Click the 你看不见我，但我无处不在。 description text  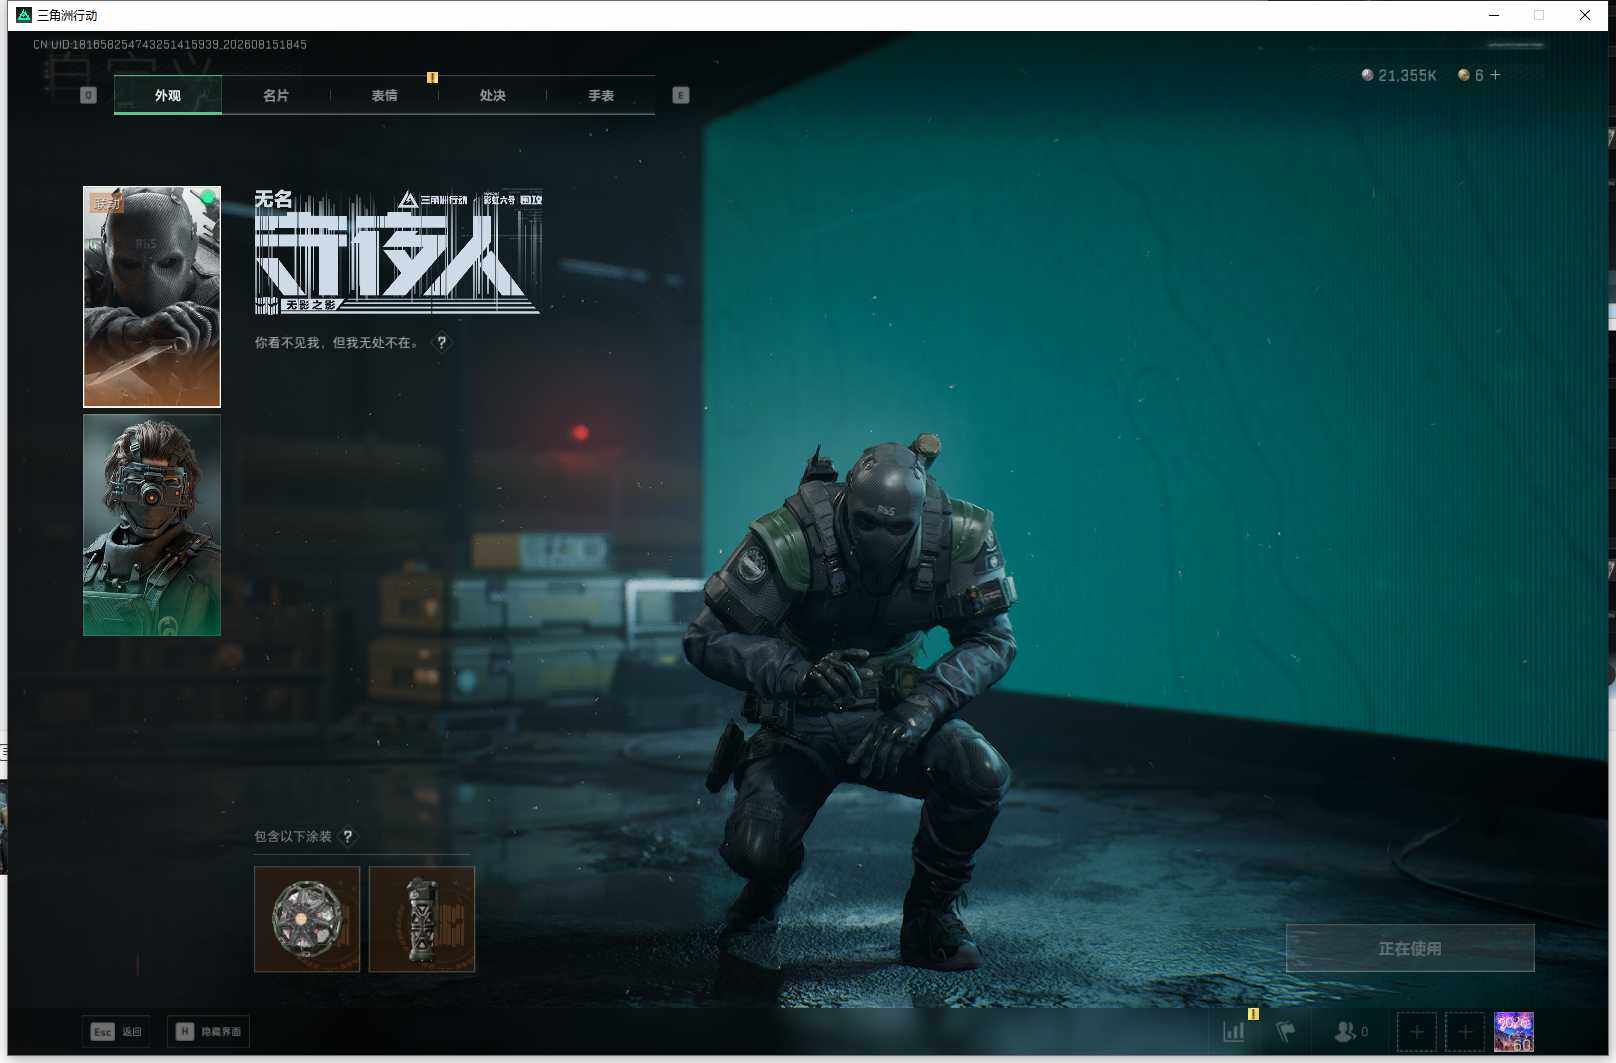point(337,342)
